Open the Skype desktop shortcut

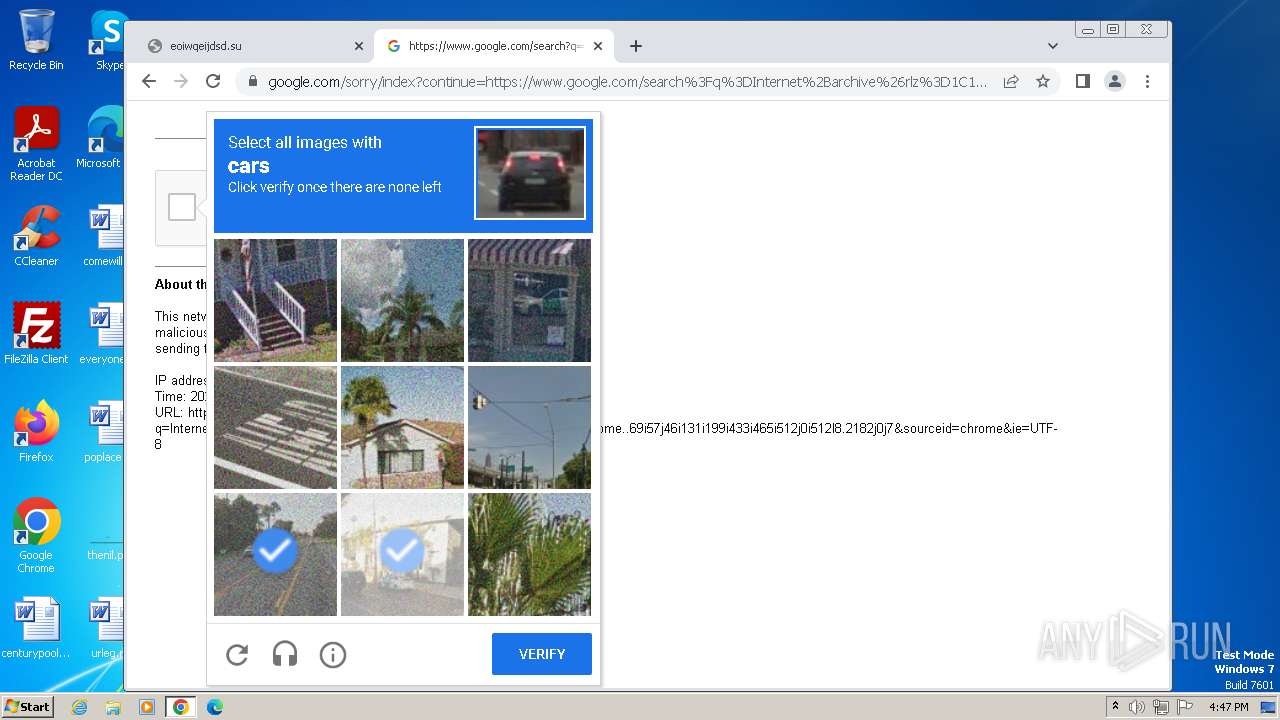(x=108, y=40)
